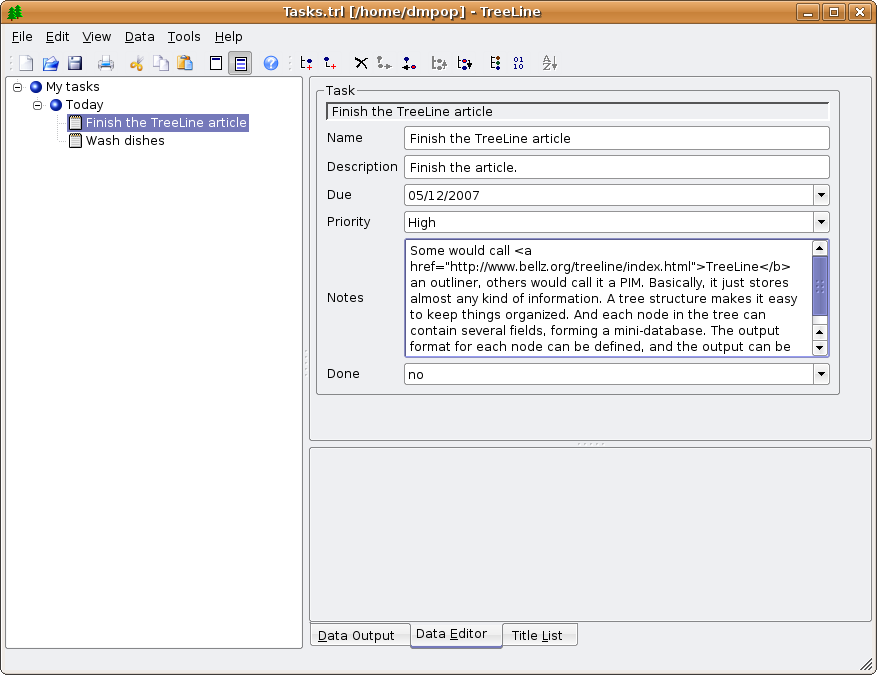The height and width of the screenshot is (675, 877).
Task: Click into the Name input field
Action: (x=616, y=138)
